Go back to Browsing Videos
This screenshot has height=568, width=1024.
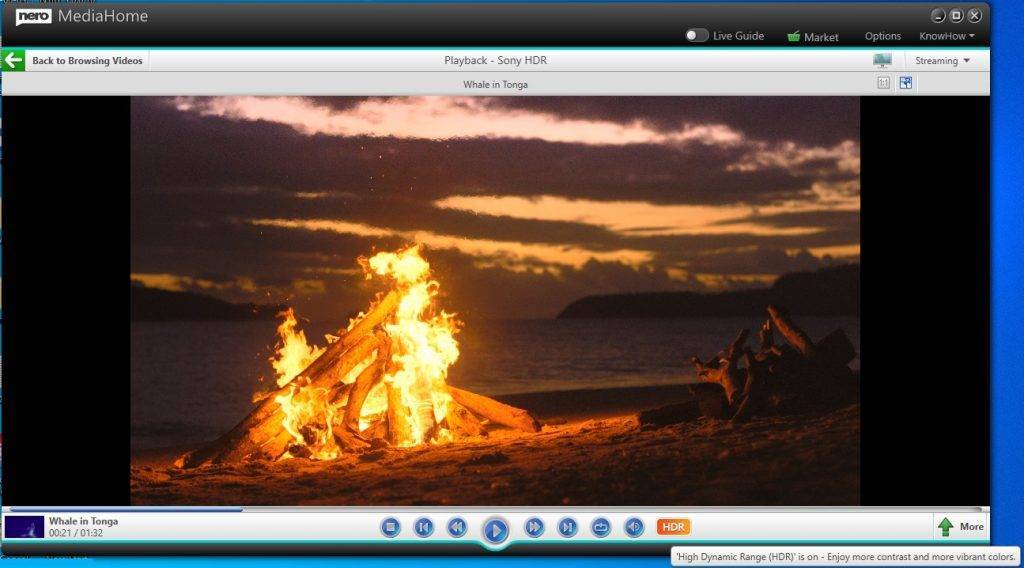(87, 61)
